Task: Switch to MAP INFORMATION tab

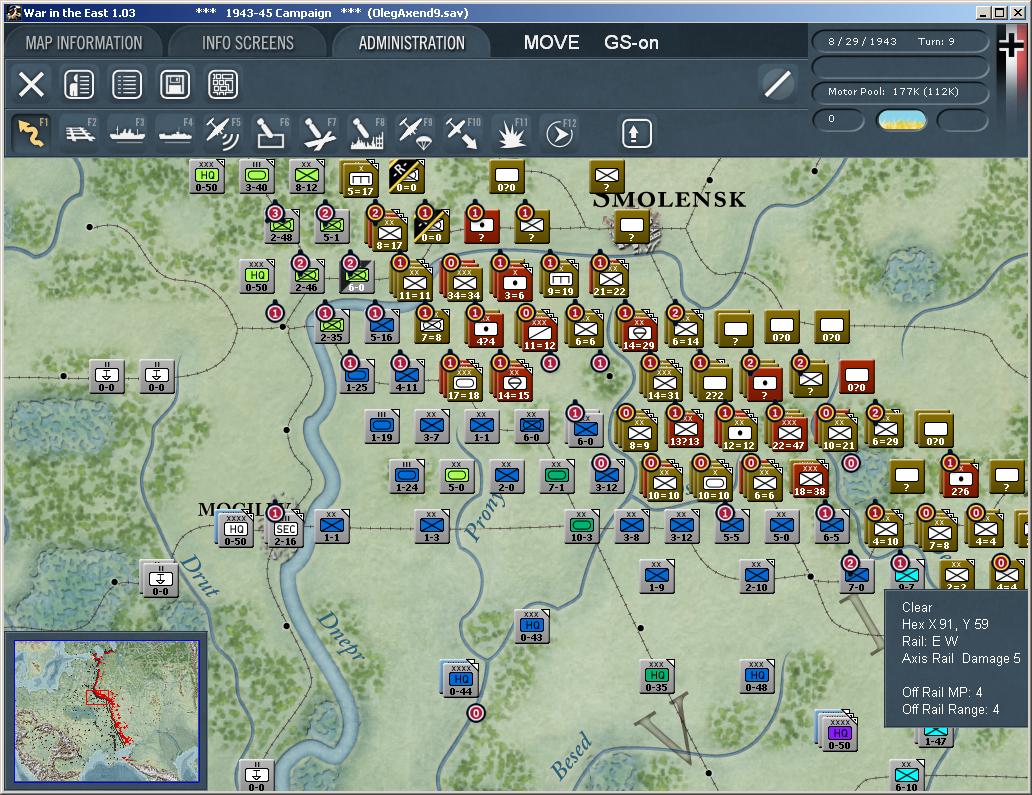Action: (84, 43)
